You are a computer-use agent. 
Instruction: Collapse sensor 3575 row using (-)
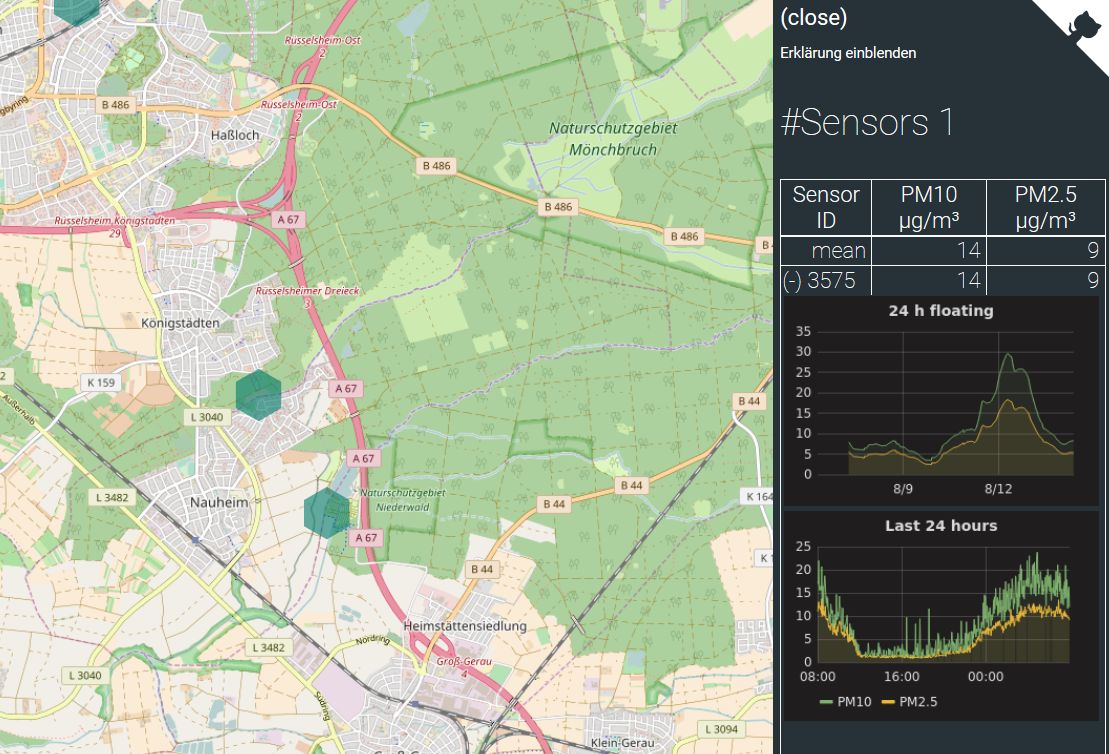(x=791, y=280)
